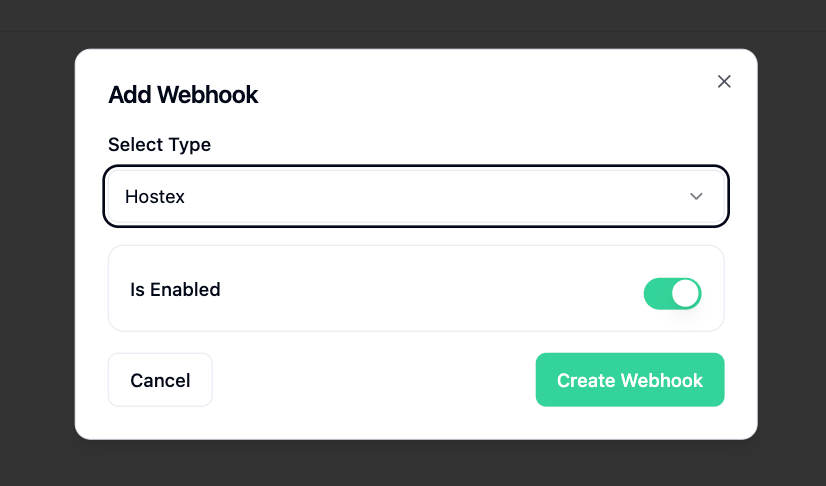Click the Add Webhook dialog title

[x=183, y=95]
